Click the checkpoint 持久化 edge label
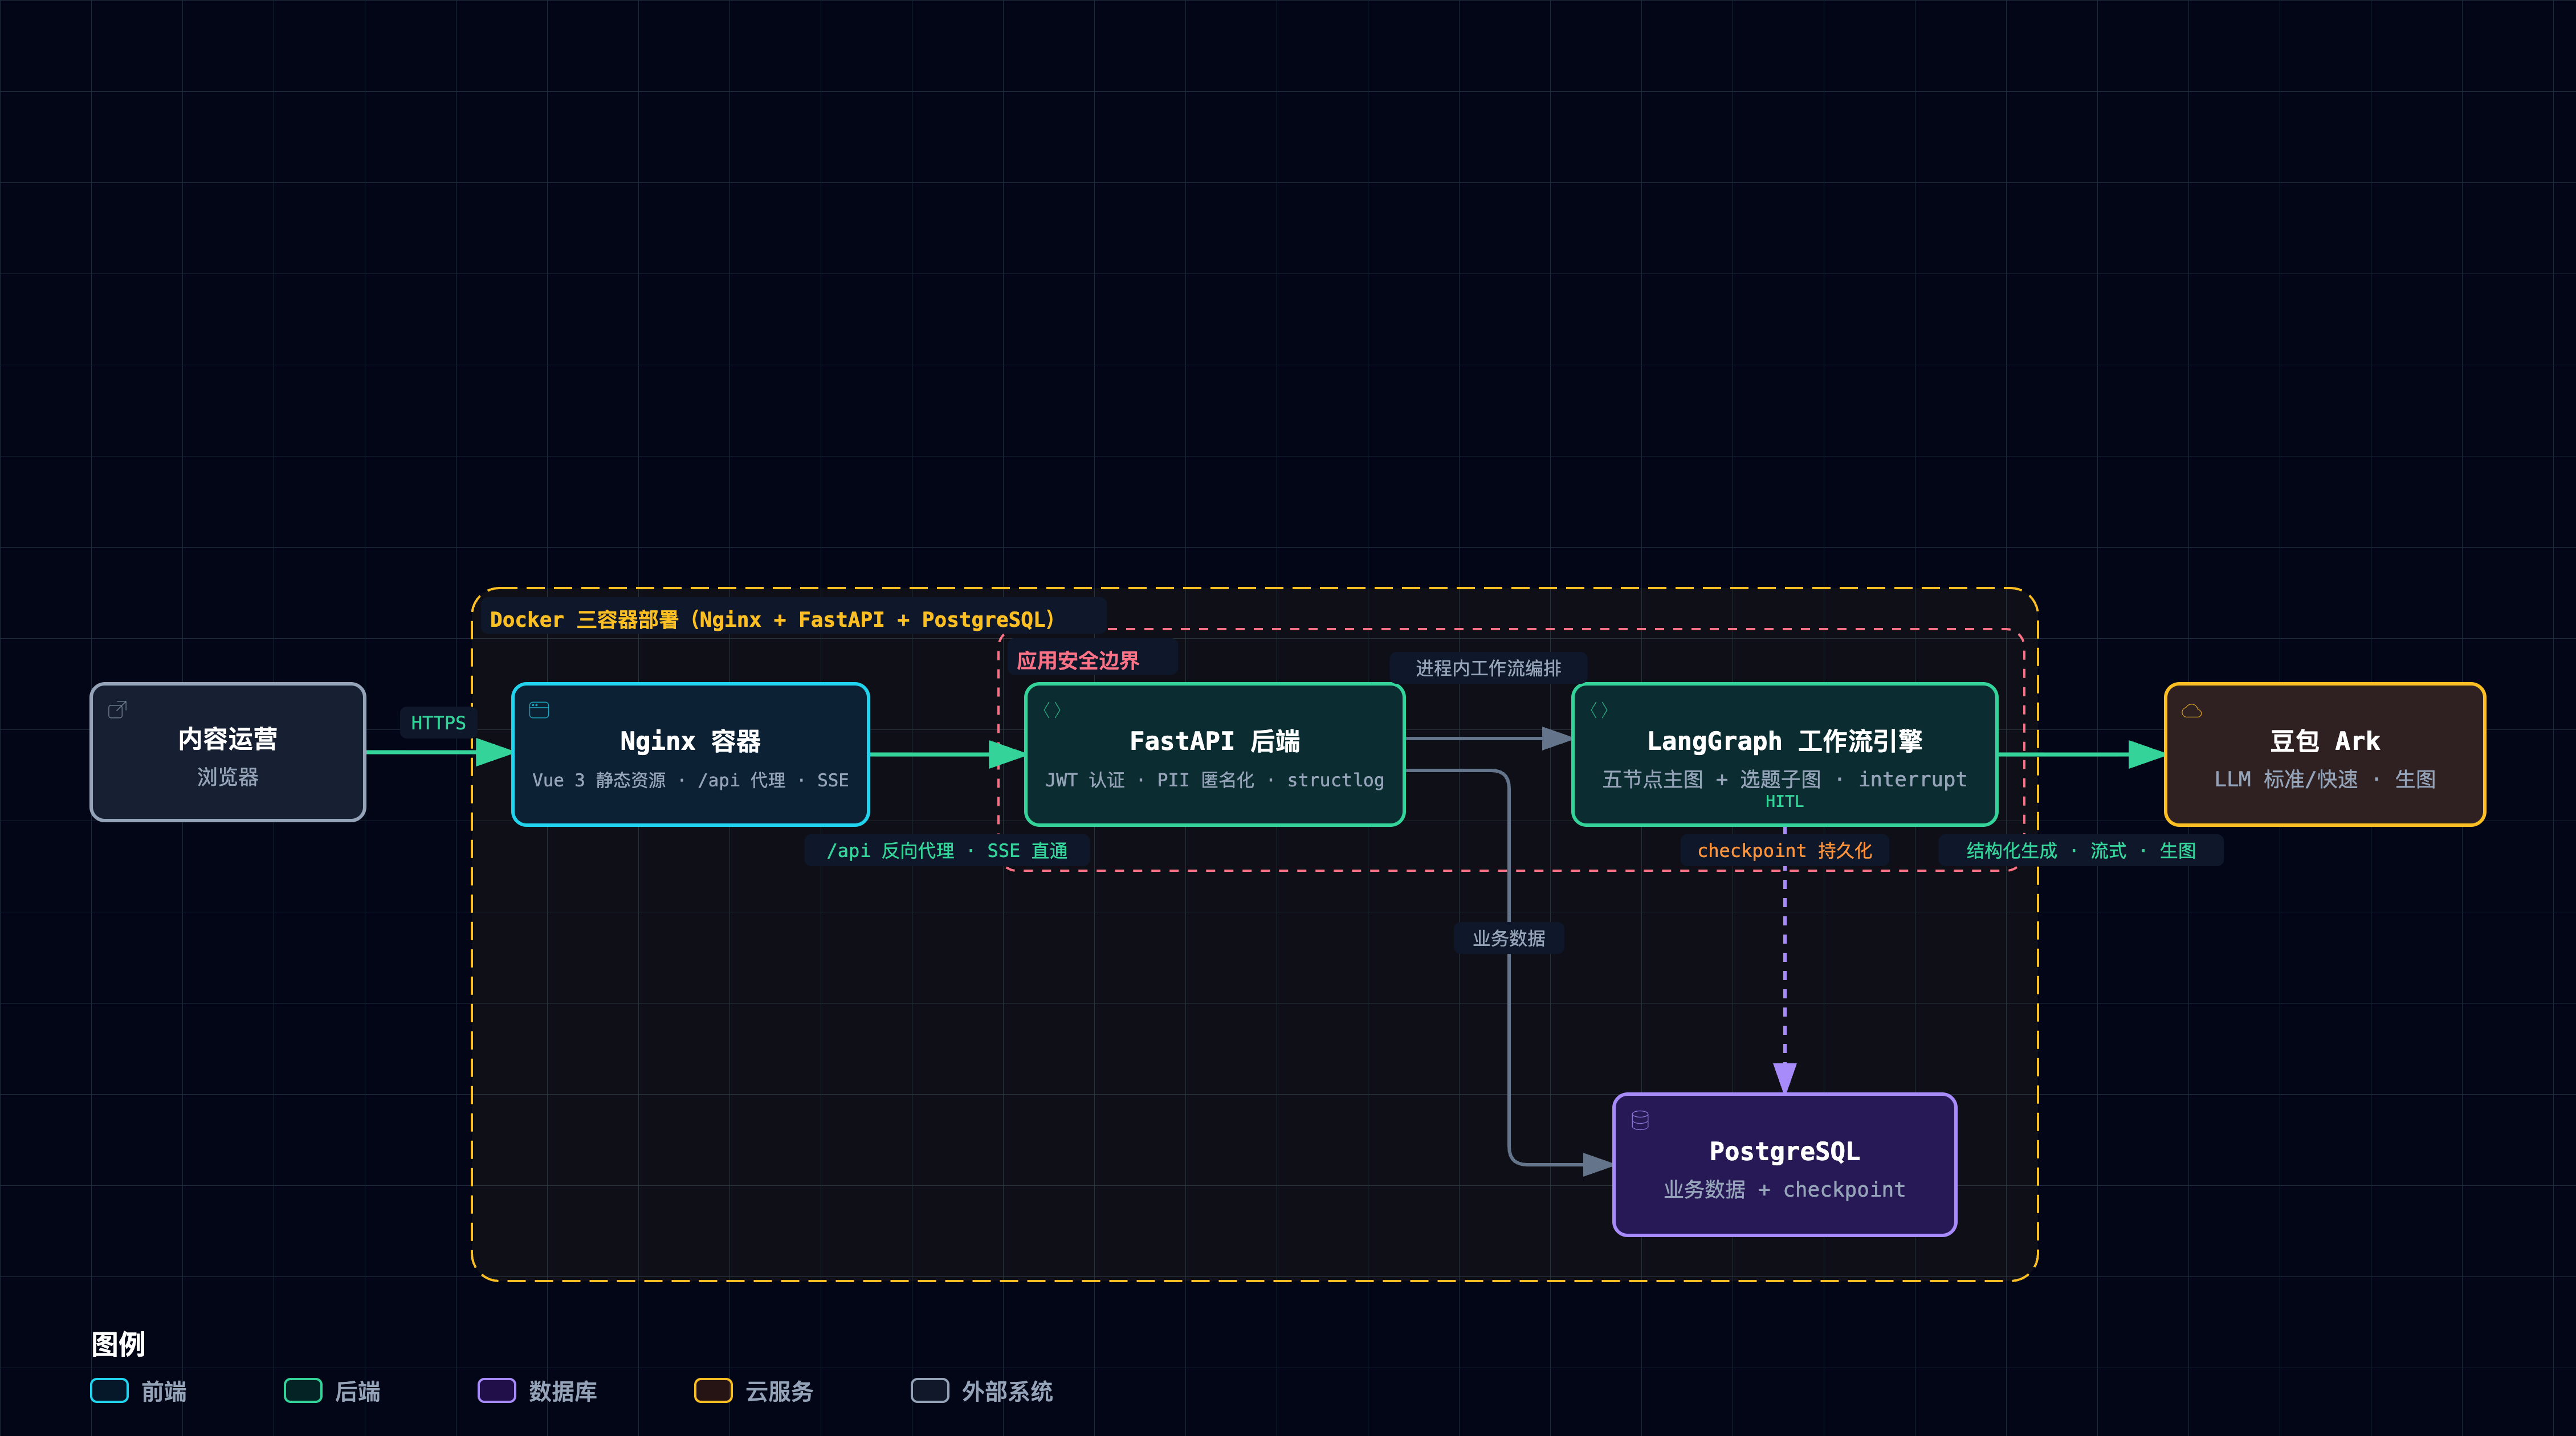The height and width of the screenshot is (1436, 2576). (1785, 851)
